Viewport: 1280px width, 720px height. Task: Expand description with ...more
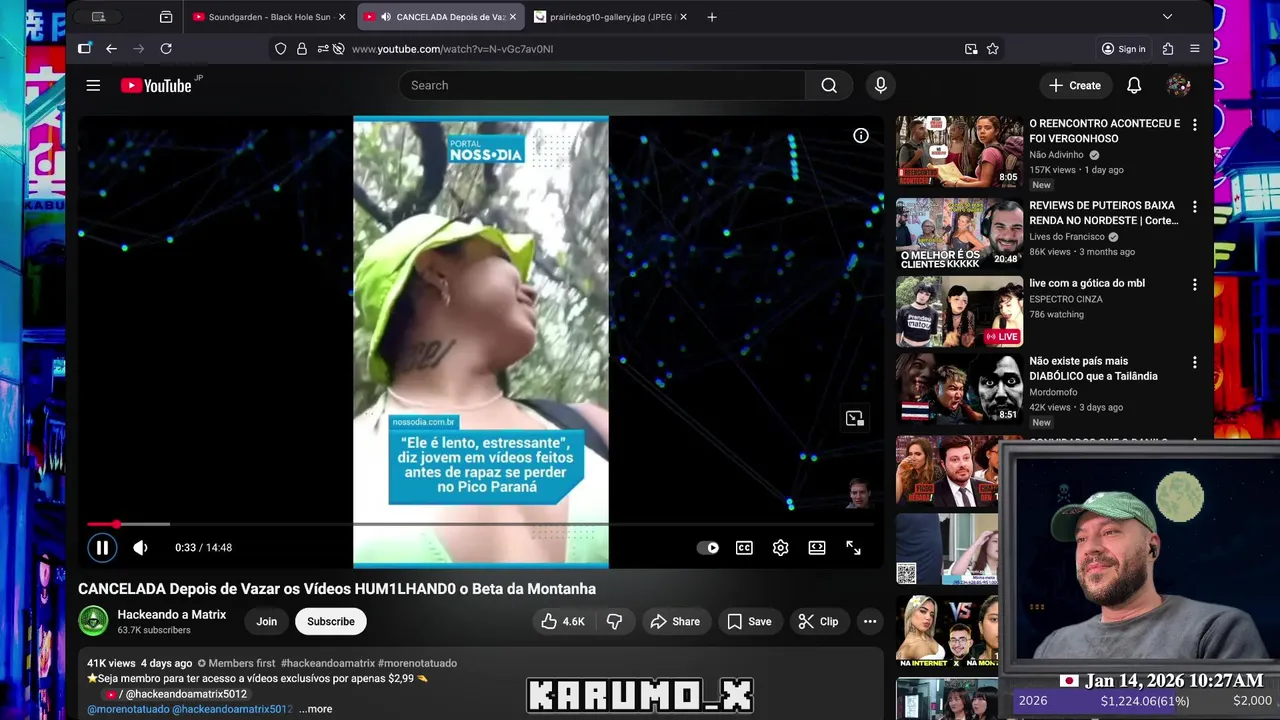pyautogui.click(x=315, y=709)
